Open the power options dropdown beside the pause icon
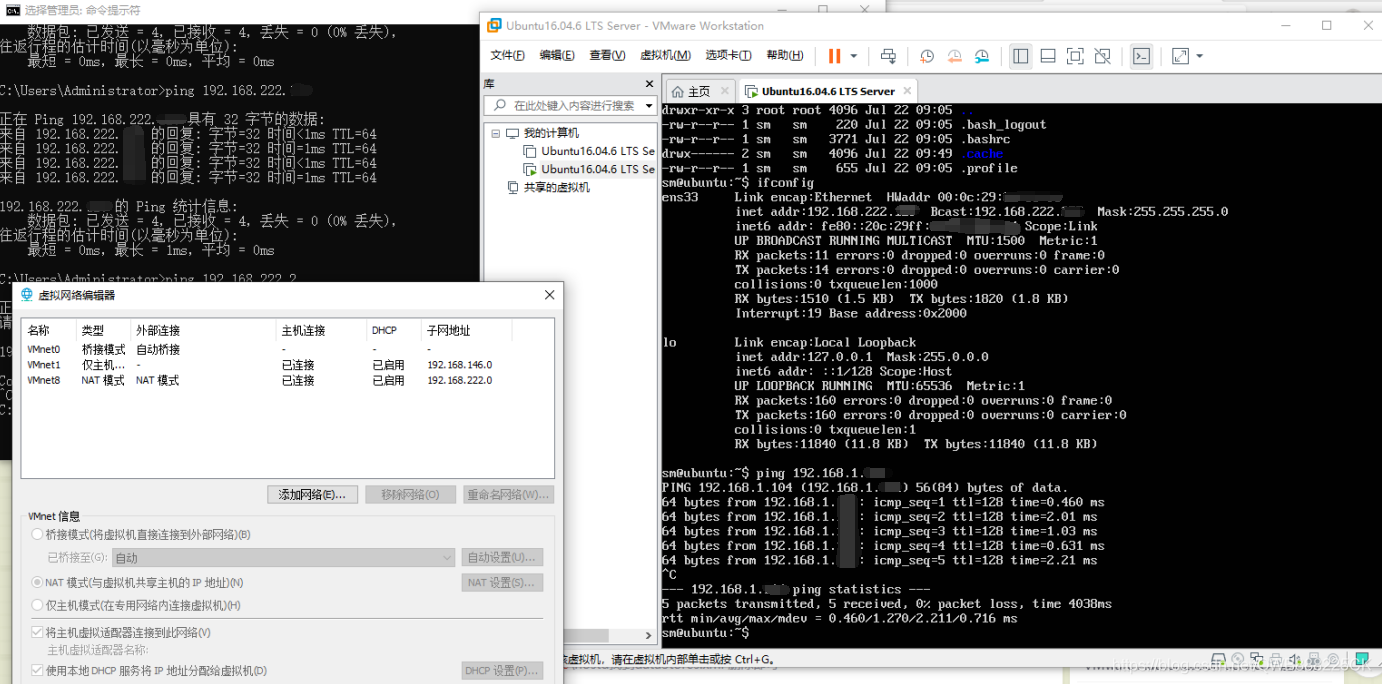 [853, 56]
